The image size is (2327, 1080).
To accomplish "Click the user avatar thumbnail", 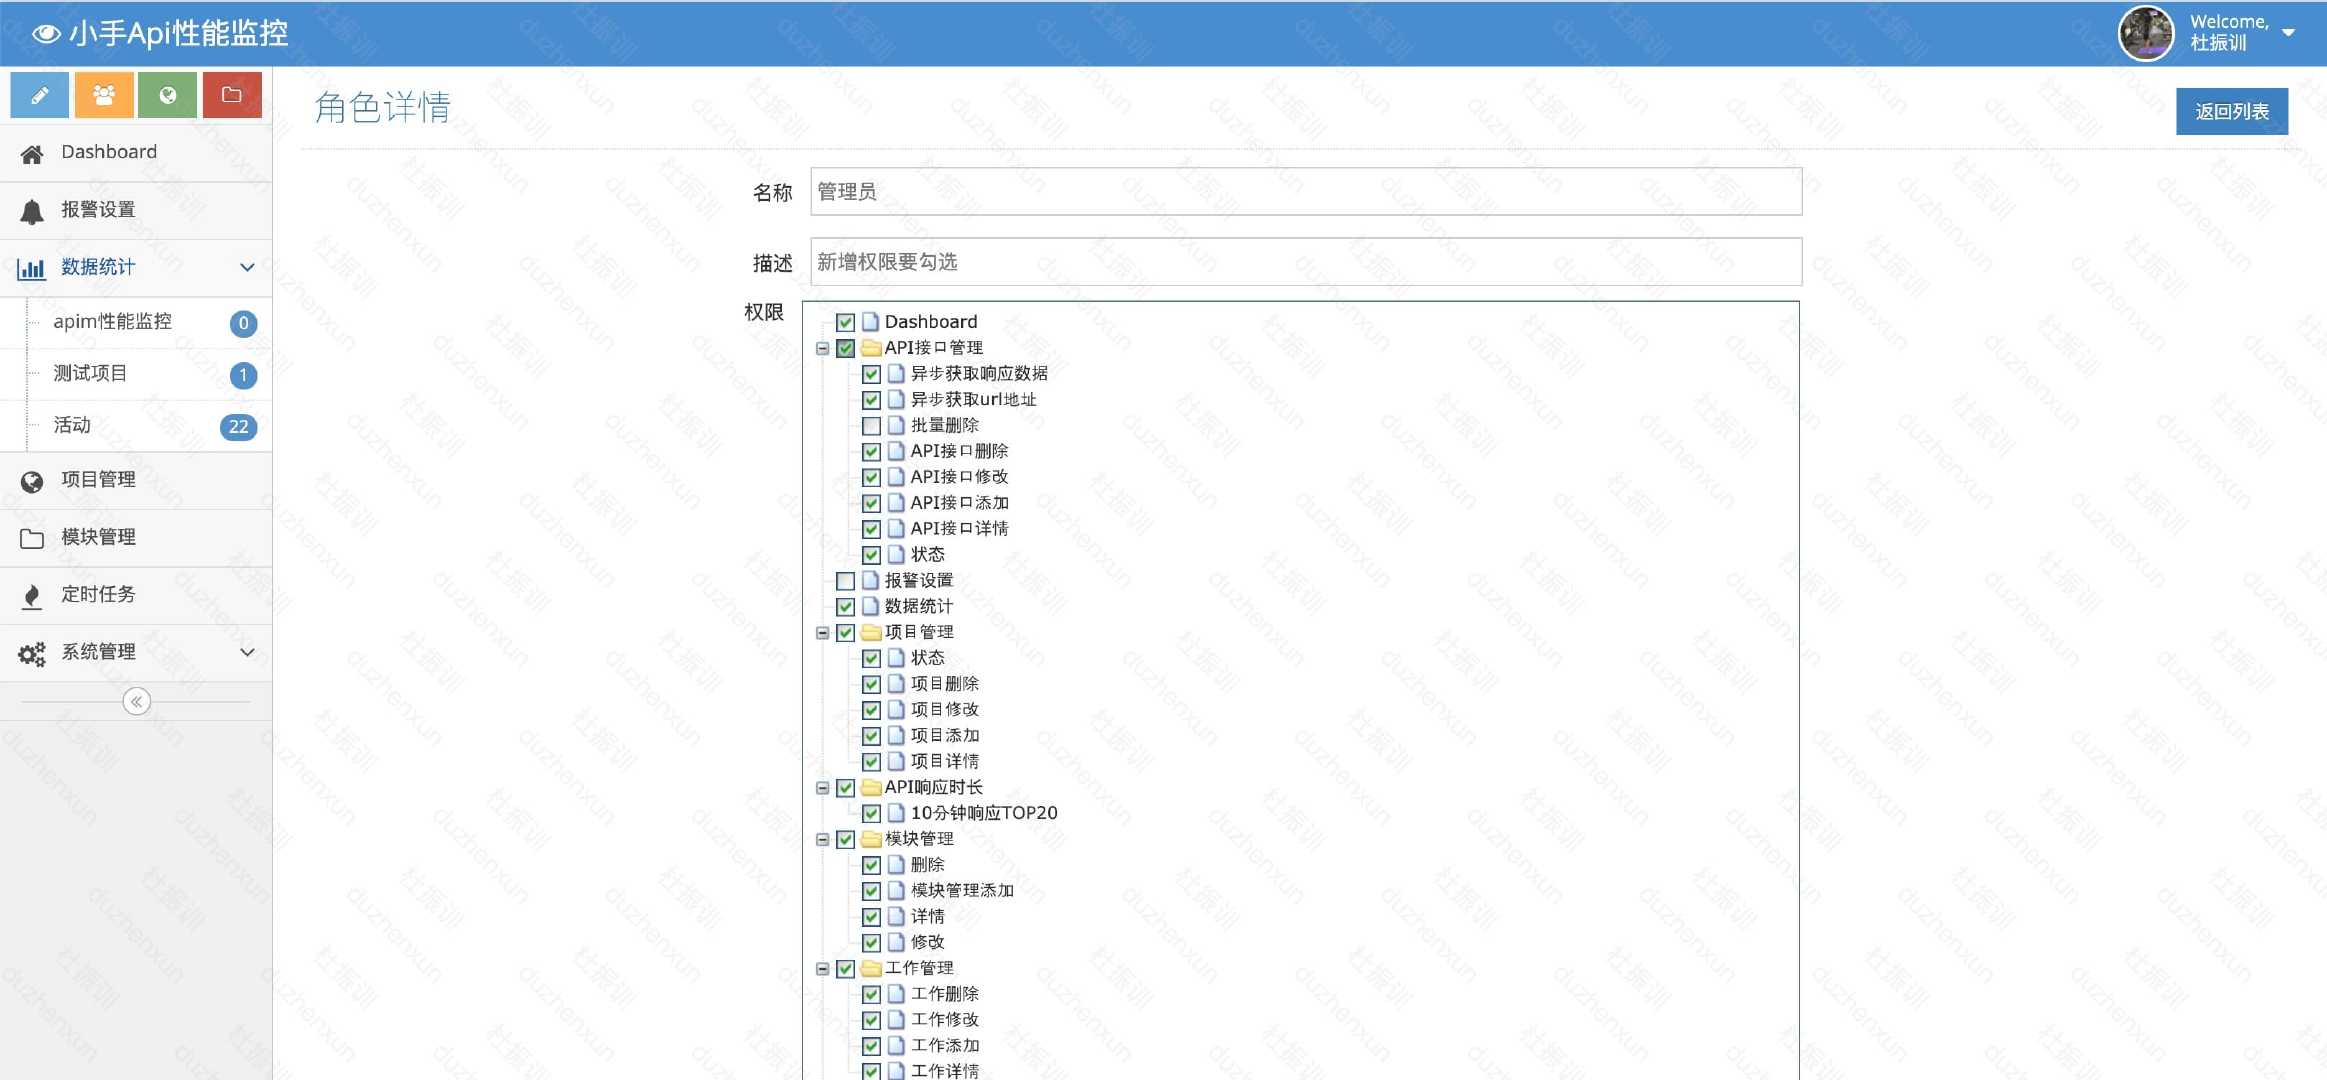I will tap(2145, 33).
